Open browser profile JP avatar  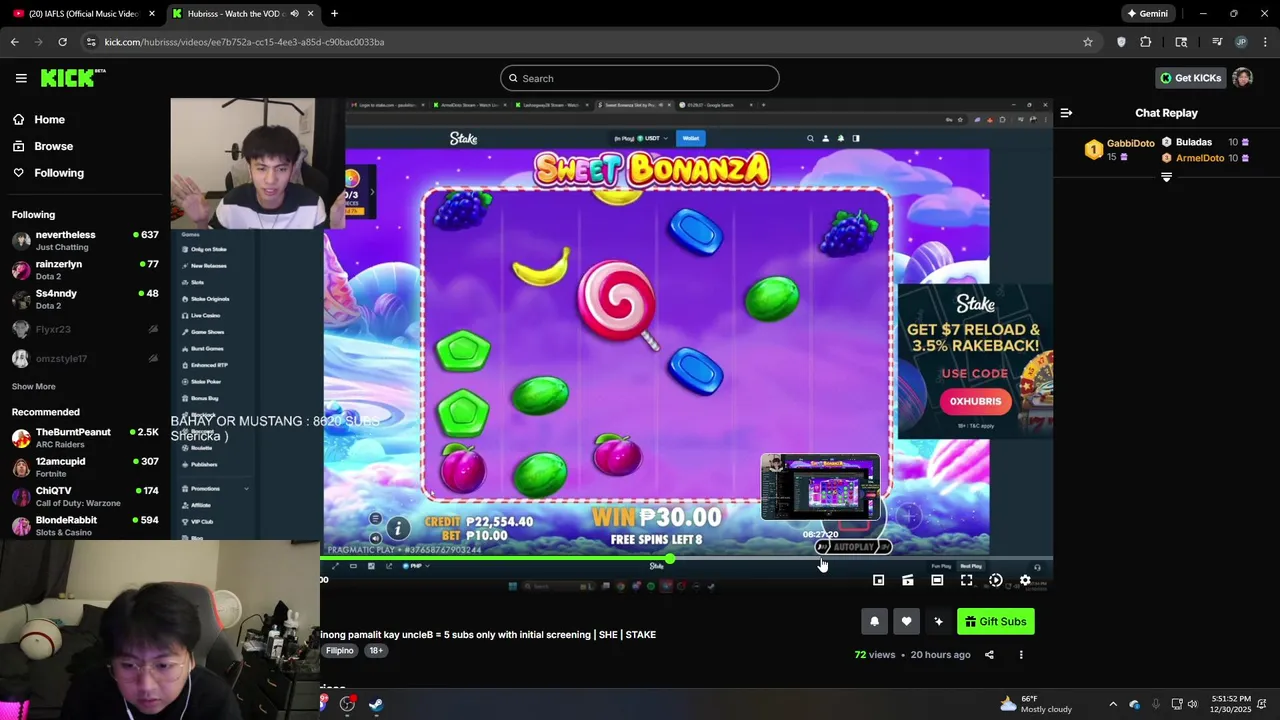tap(1241, 42)
